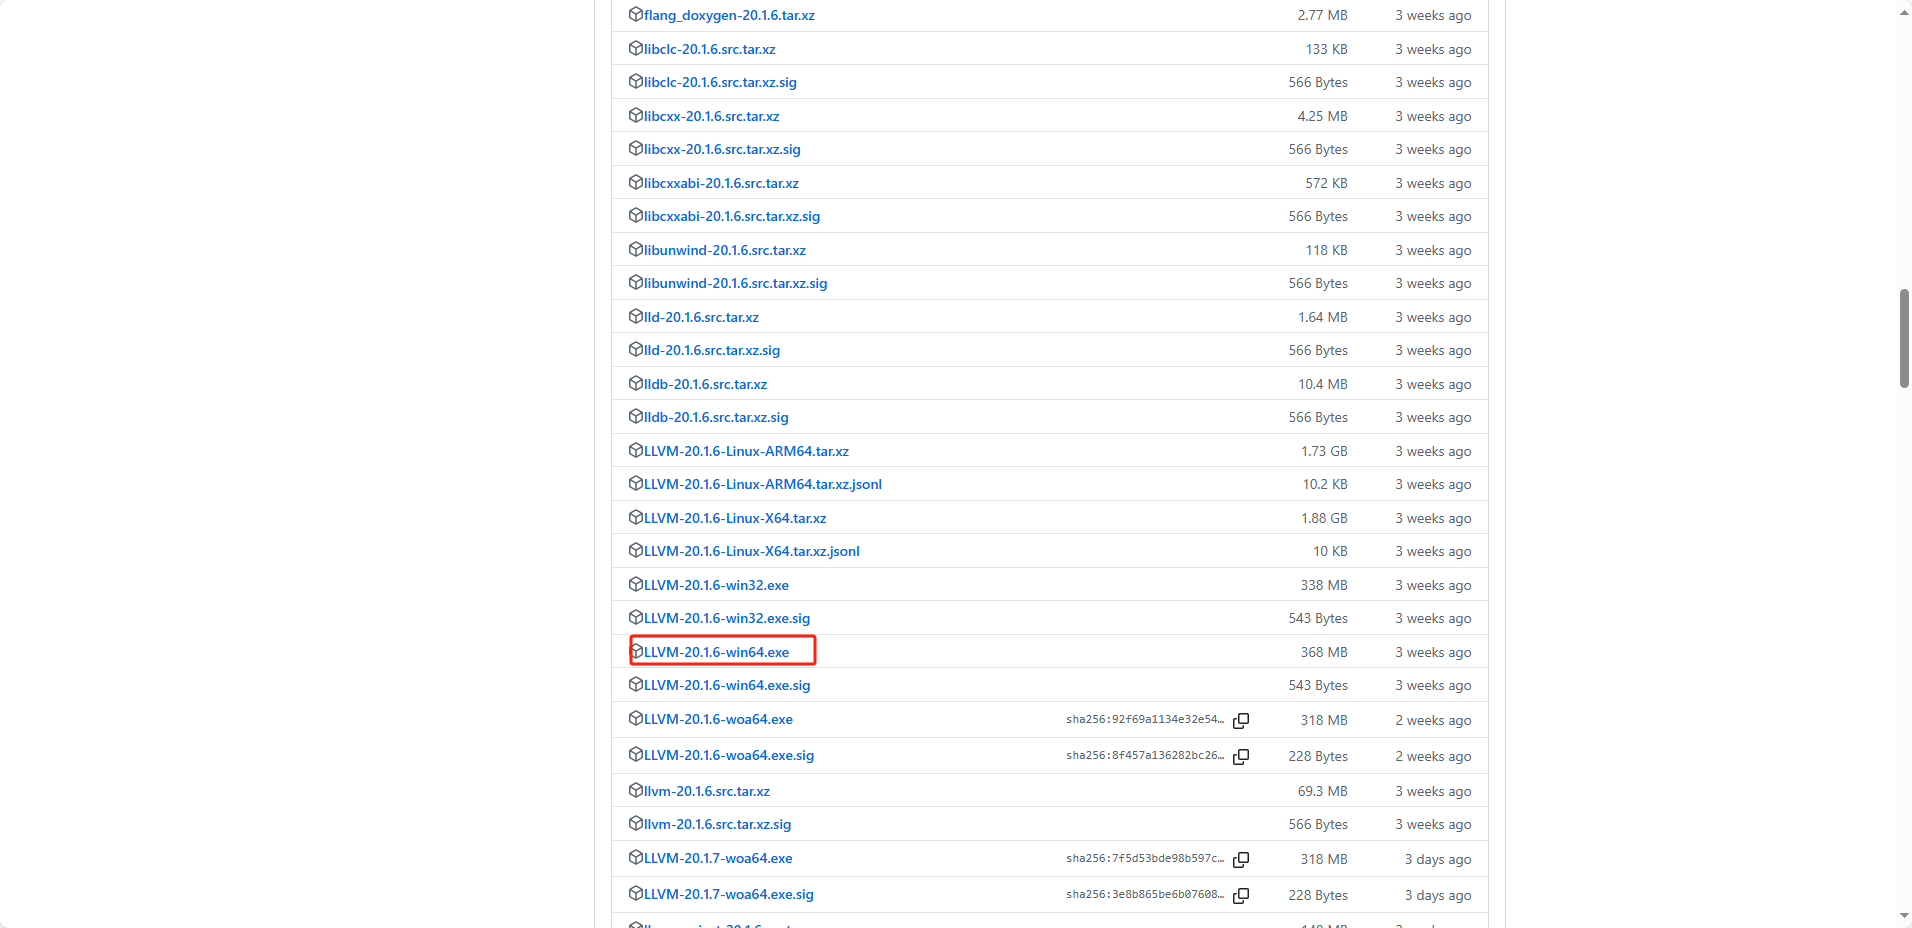
Task: Click the package icon next to LLVM-20.1.6-win32.exe
Action: 635,584
